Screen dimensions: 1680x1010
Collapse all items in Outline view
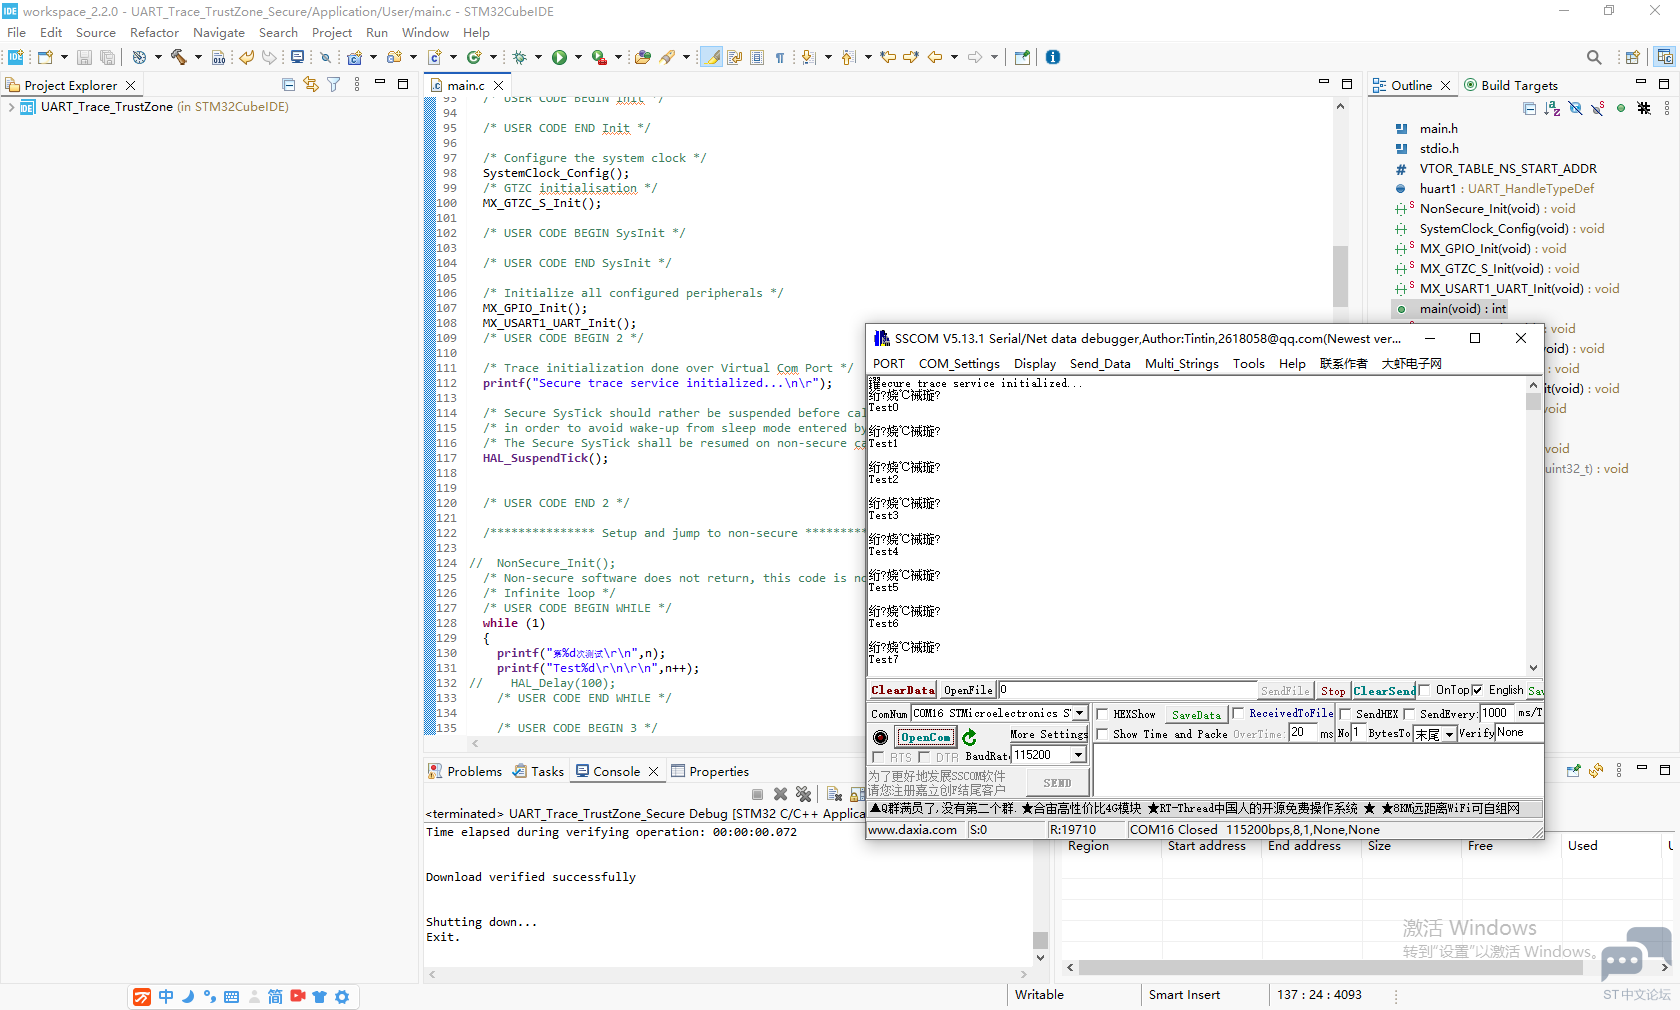tap(1529, 108)
